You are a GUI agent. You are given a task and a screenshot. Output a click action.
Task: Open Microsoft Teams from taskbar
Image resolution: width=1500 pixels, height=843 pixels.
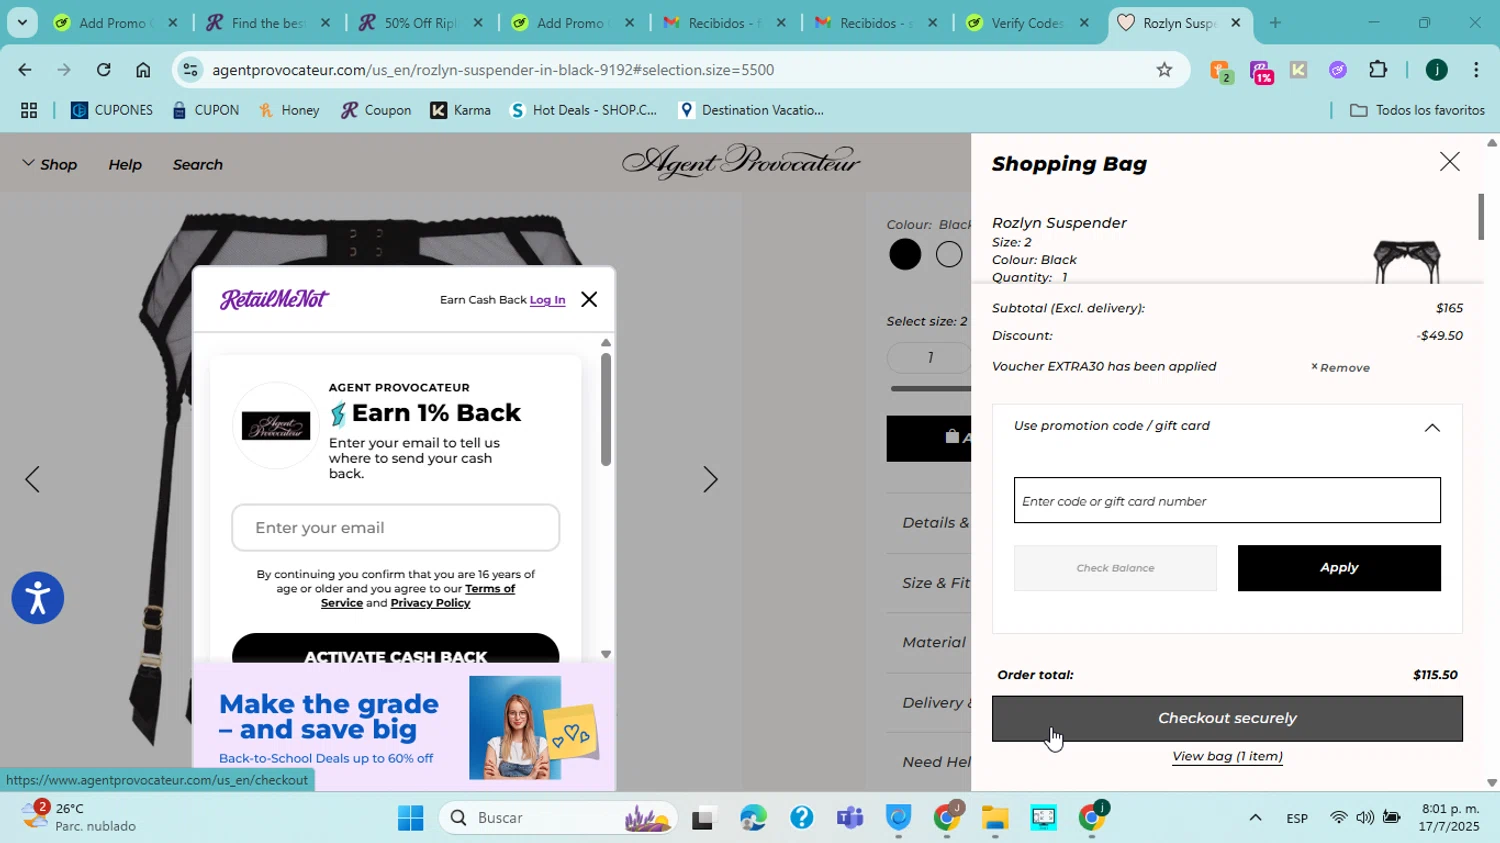[x=850, y=818]
